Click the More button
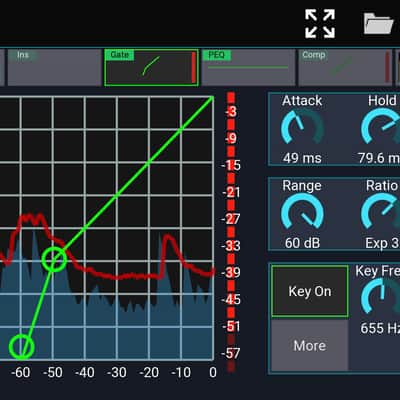 (x=310, y=346)
